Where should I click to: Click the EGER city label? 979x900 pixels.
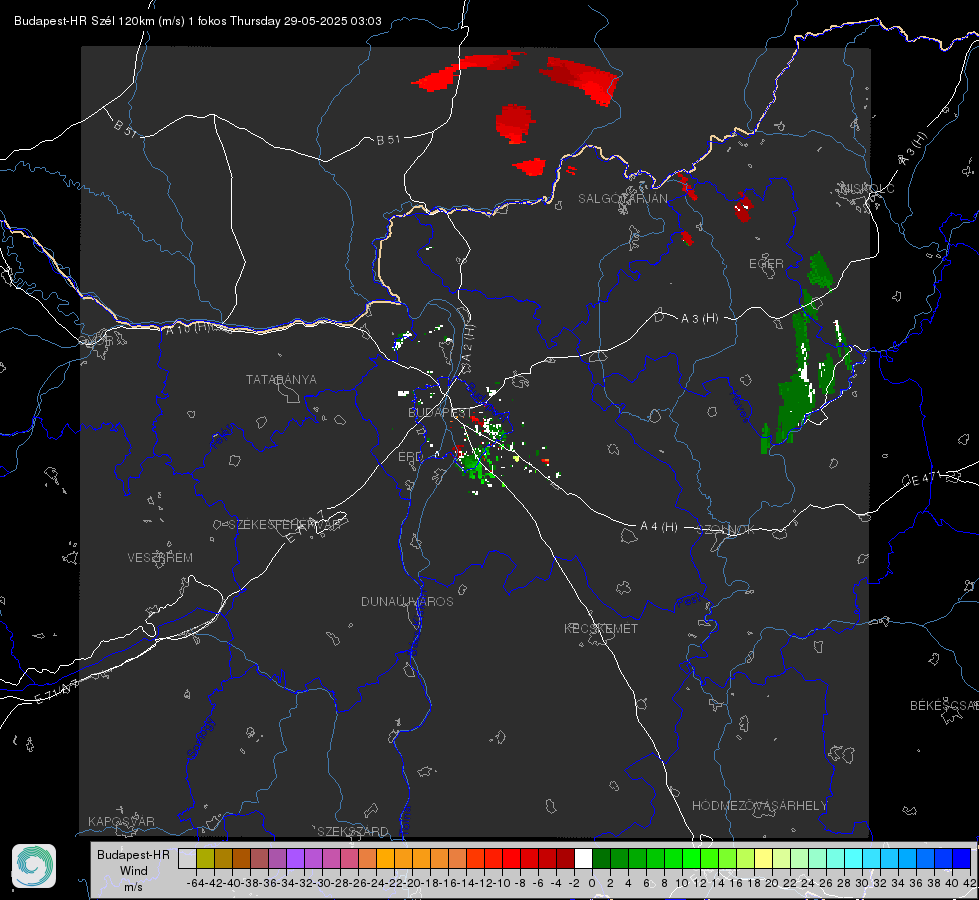point(766,264)
